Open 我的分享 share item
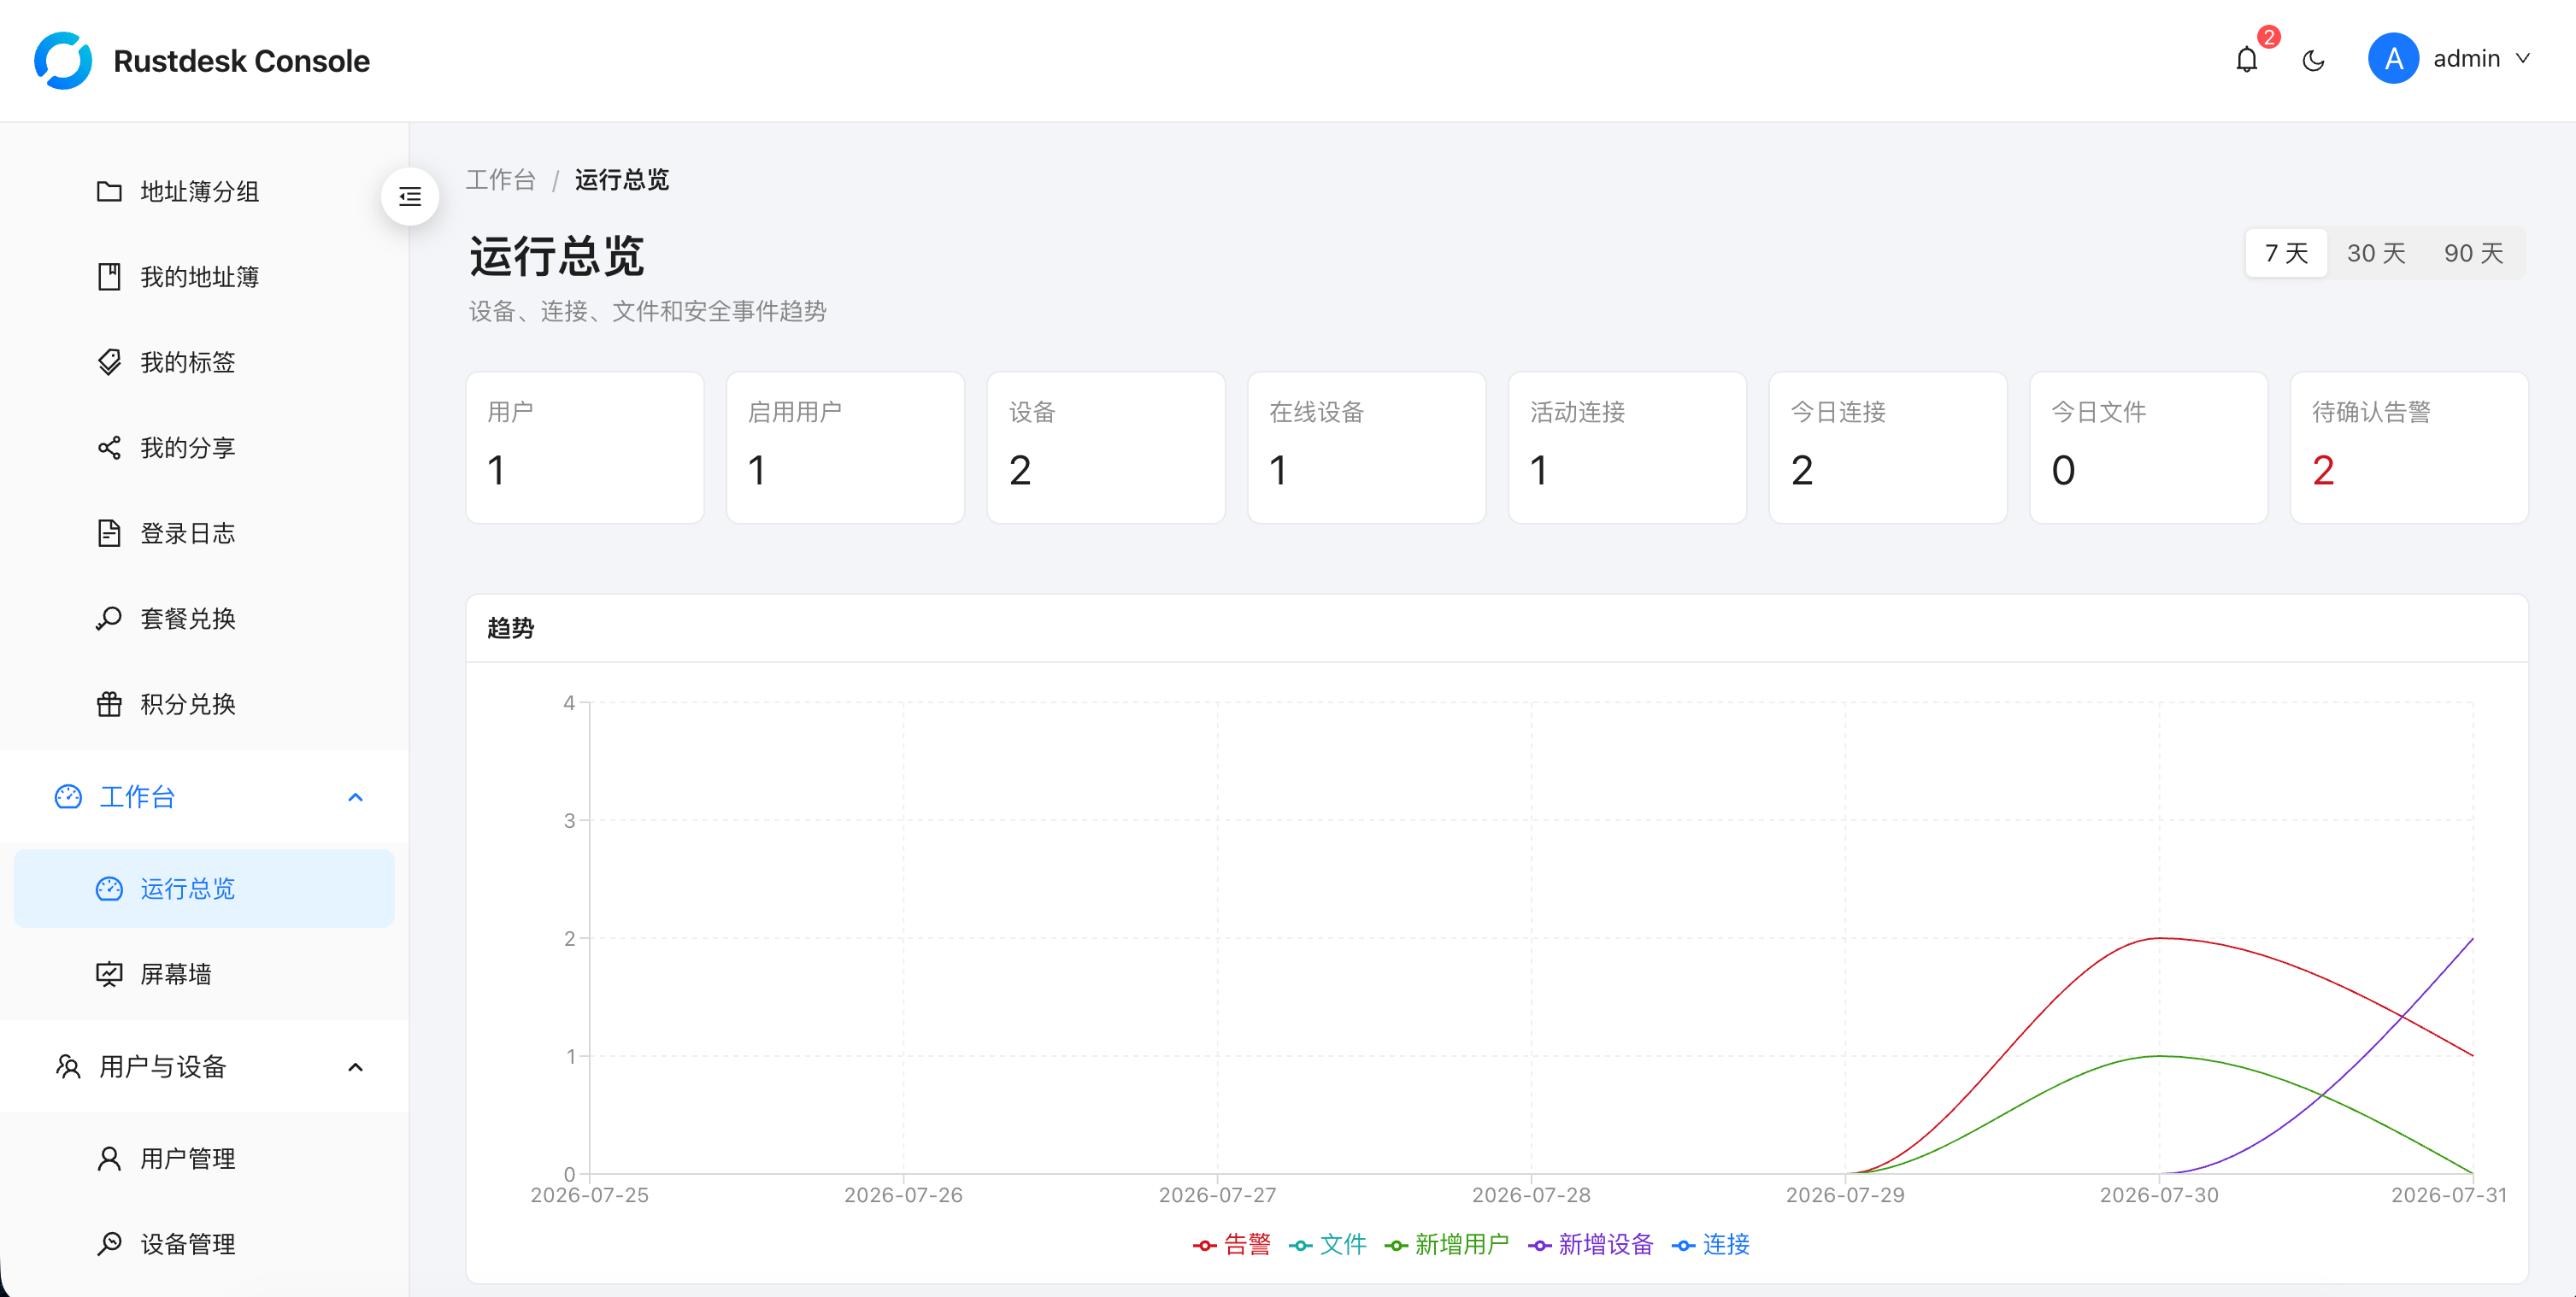This screenshot has height=1297, width=2576. 204,447
